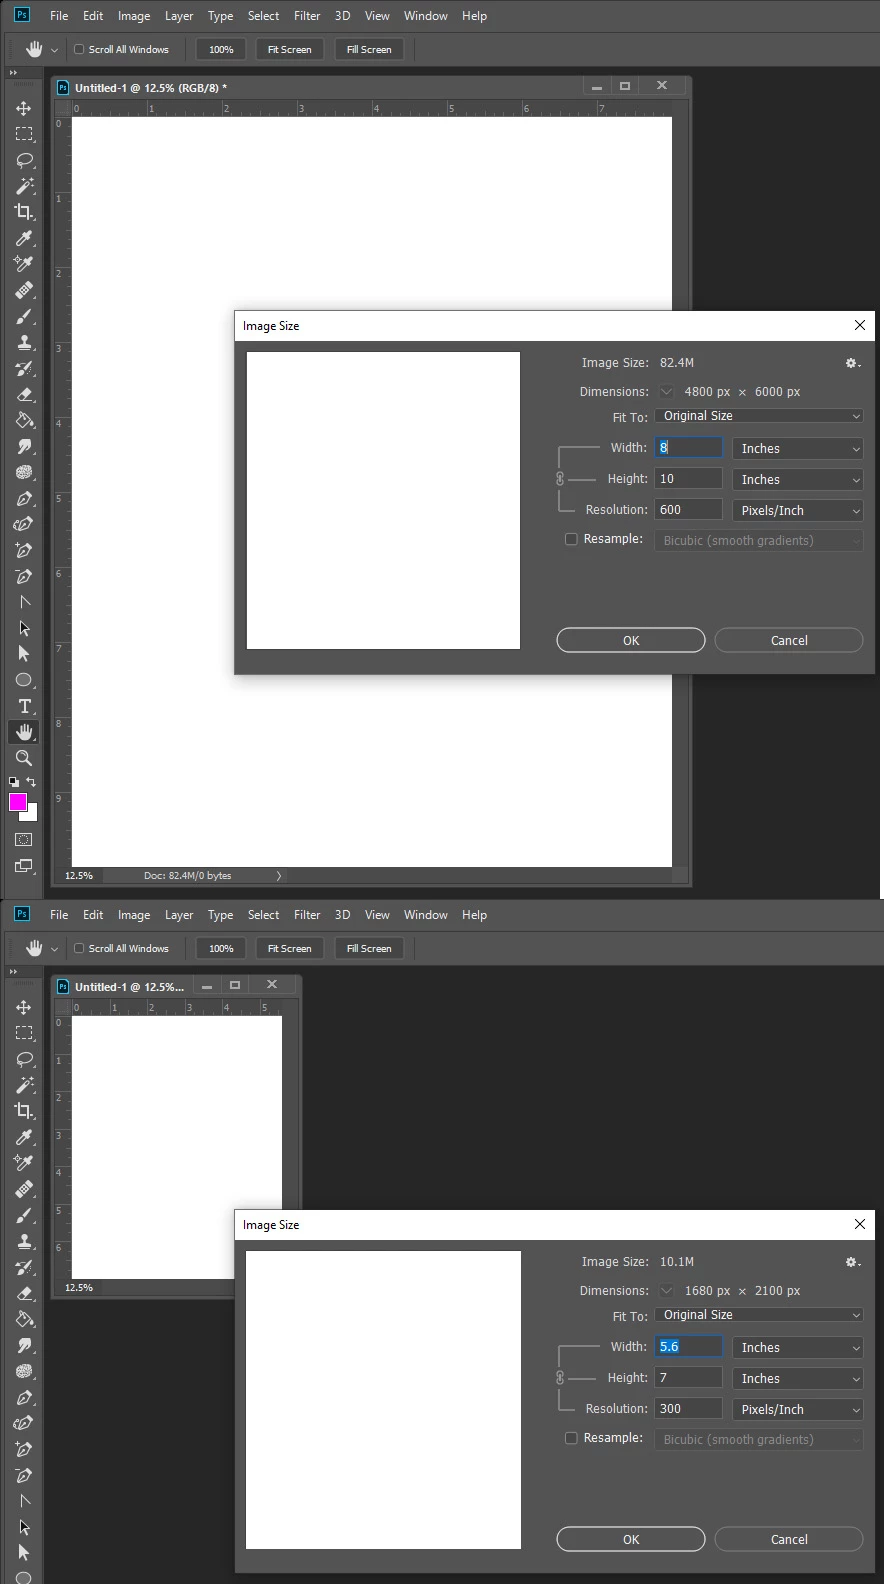The image size is (884, 1584).
Task: Open the Pixels/Inch dropdown beside Resolution 300
Action: click(798, 1410)
